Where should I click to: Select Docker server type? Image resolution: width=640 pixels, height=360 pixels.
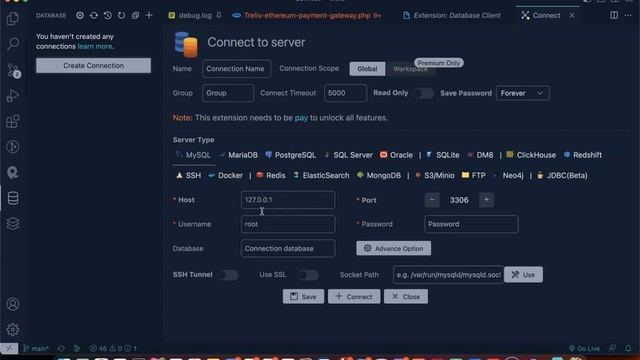click(x=225, y=176)
